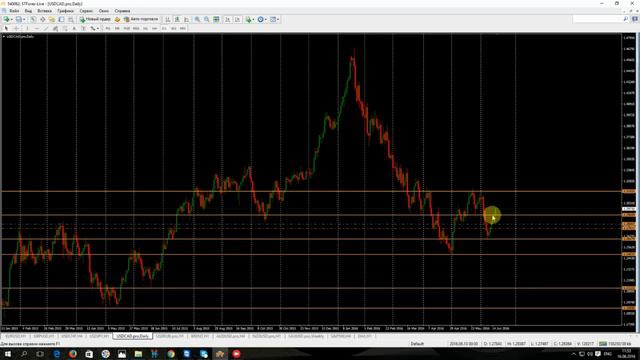
Task: Select the Cursor arrow tool
Action: tap(6, 28)
